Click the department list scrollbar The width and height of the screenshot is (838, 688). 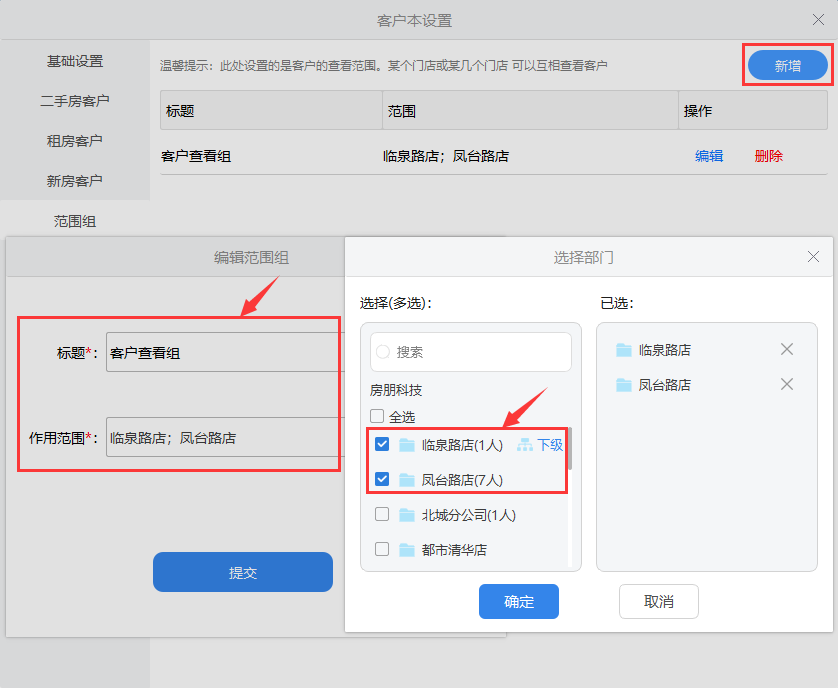pos(570,449)
